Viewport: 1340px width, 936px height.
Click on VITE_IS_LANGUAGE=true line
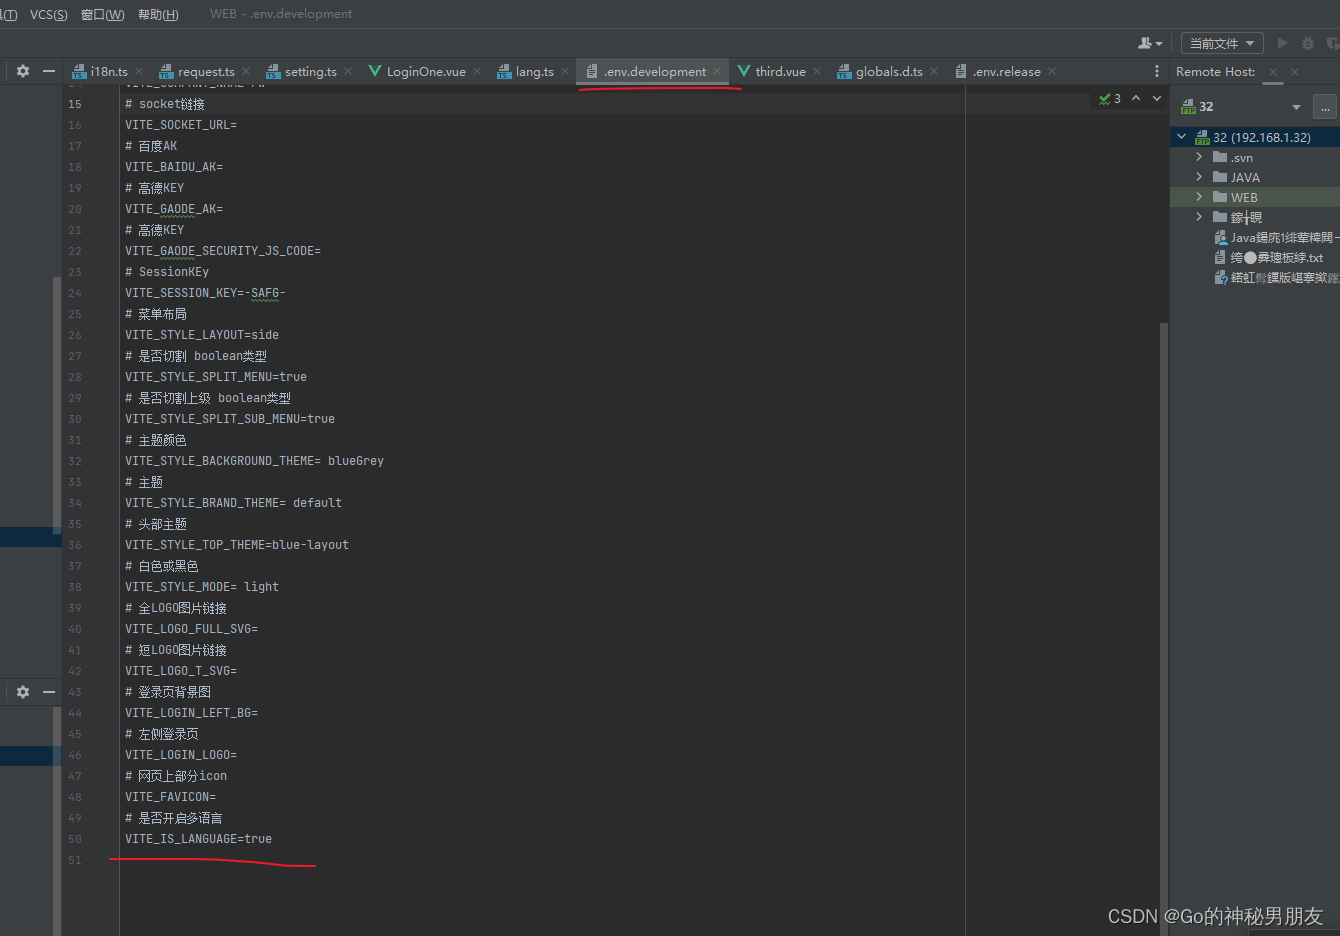click(x=198, y=839)
